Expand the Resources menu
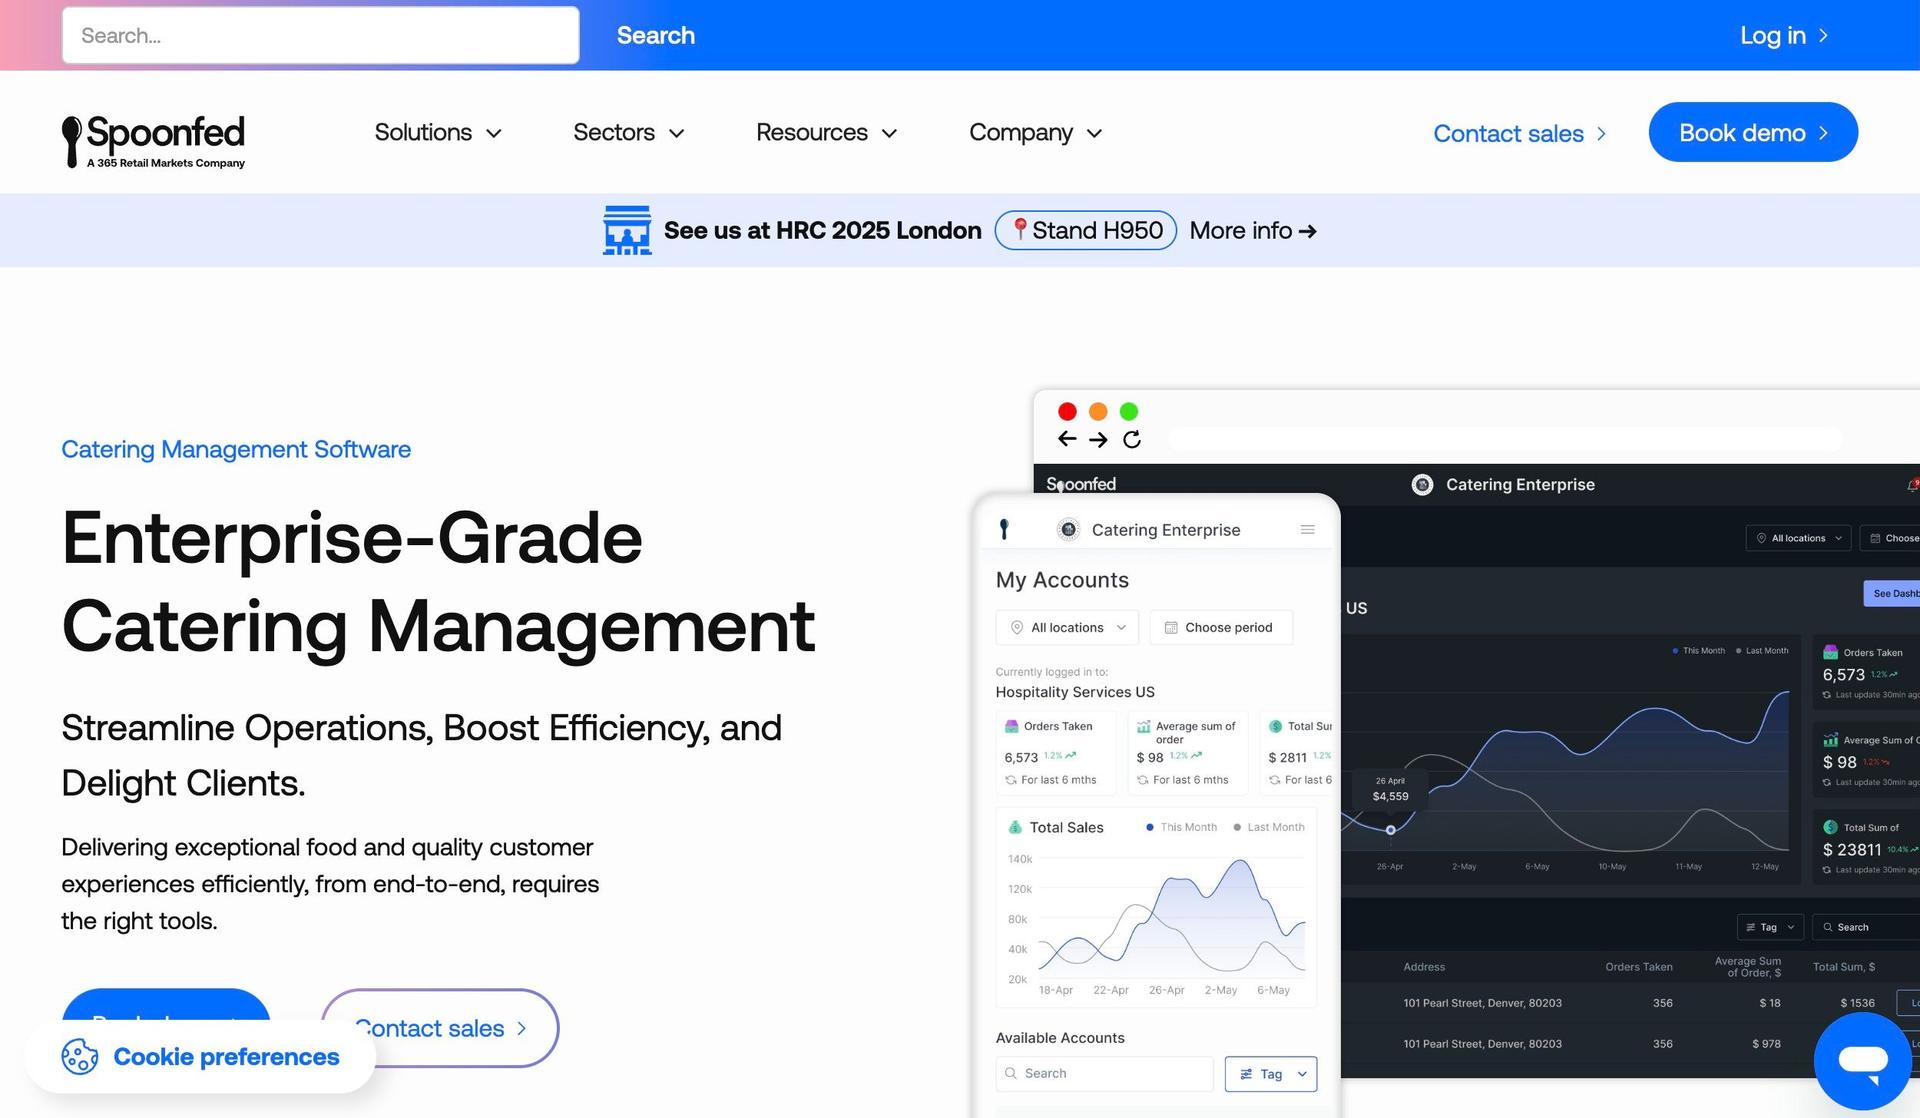This screenshot has height=1118, width=1920. [827, 132]
